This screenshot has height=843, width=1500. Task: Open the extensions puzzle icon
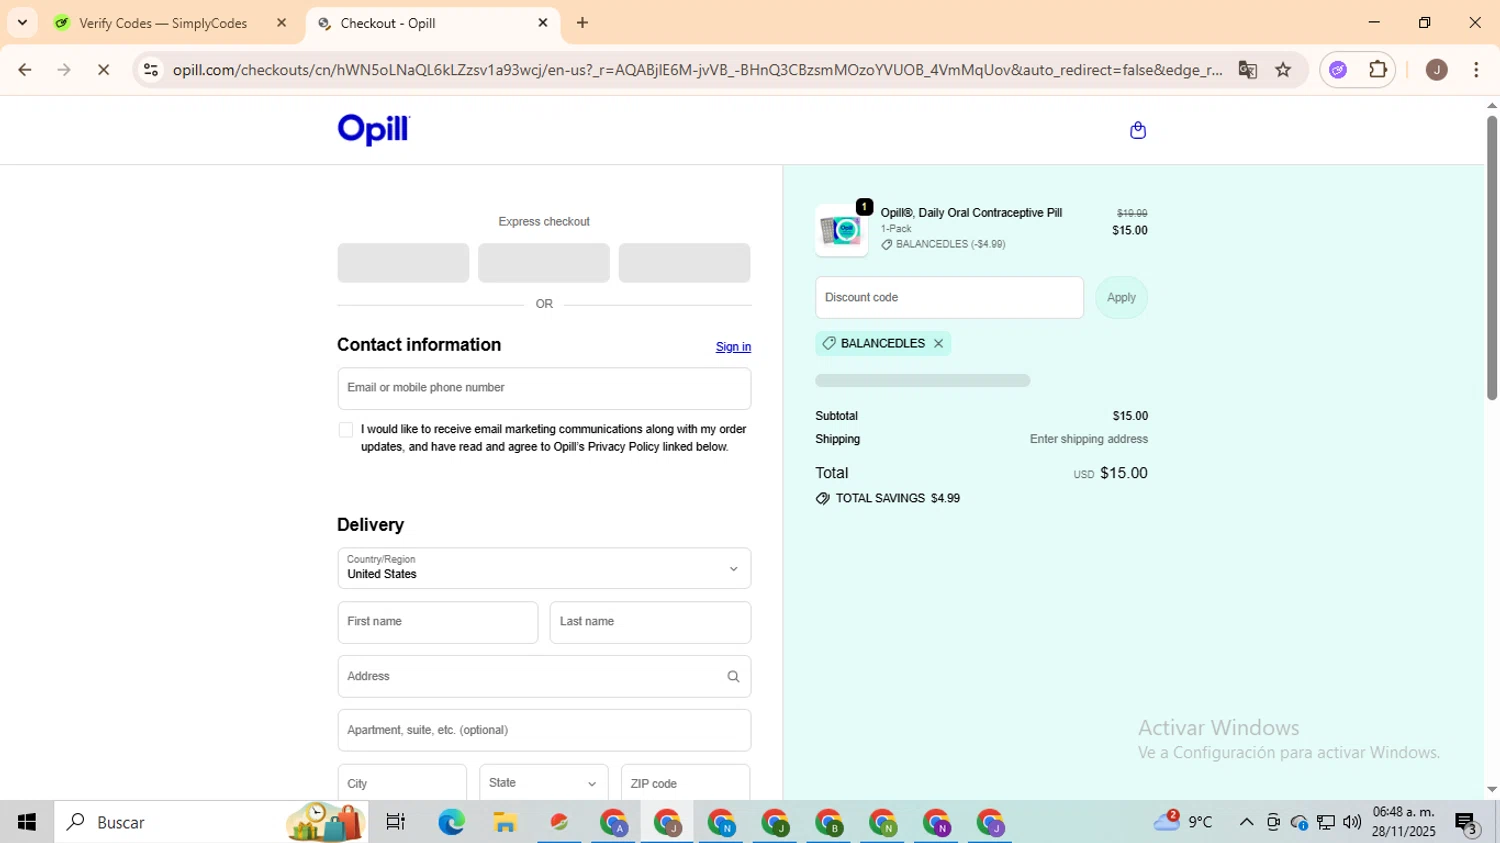(x=1377, y=70)
